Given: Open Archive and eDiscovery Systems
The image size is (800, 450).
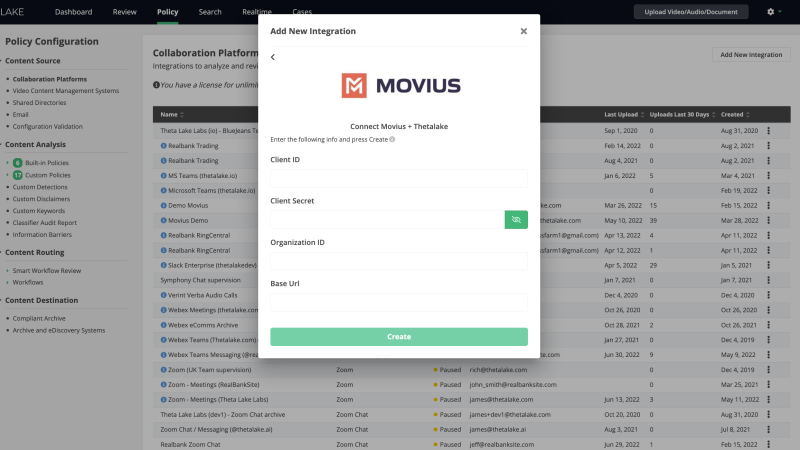Looking at the screenshot, I should [x=59, y=330].
